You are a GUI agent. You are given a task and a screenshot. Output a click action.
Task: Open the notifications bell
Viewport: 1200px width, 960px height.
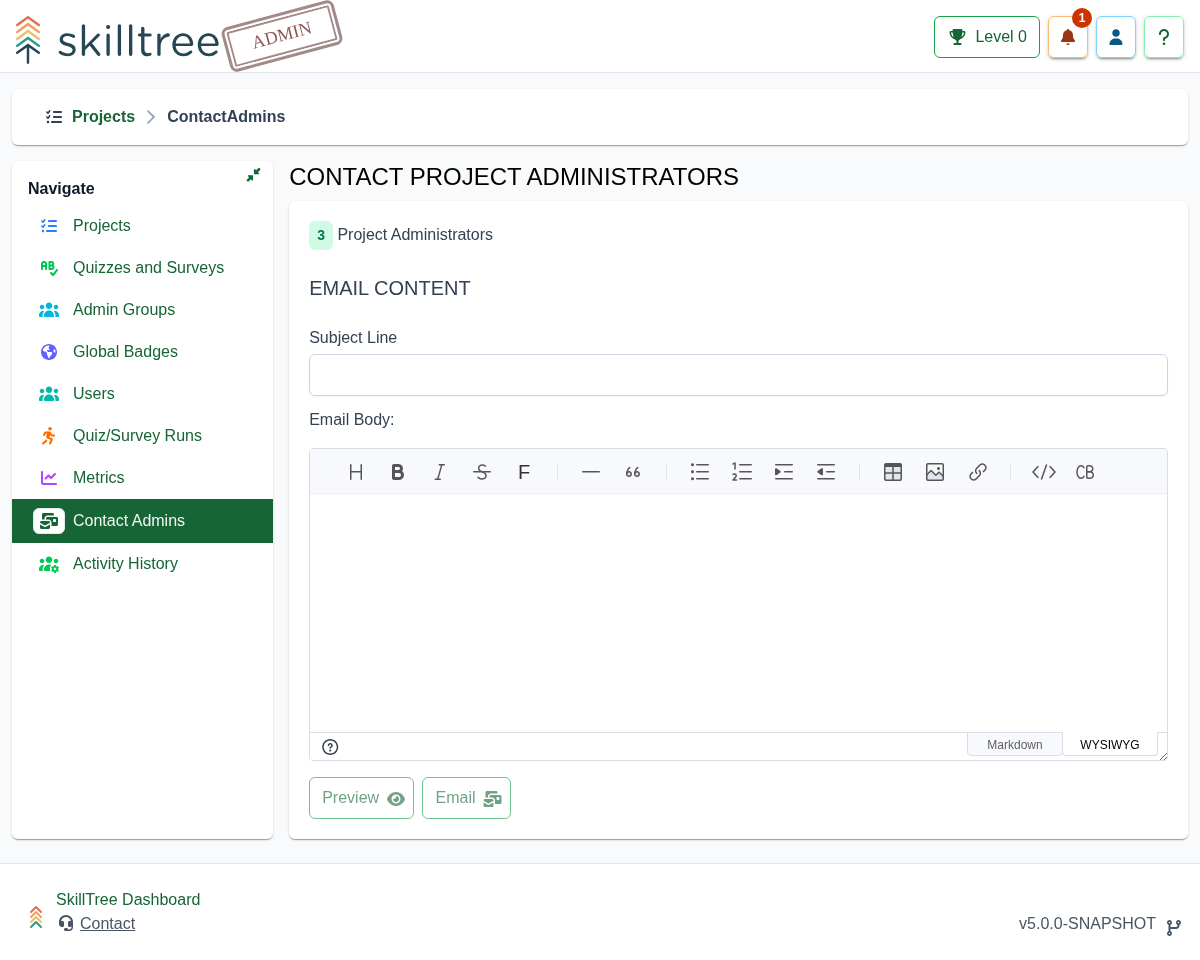point(1068,37)
